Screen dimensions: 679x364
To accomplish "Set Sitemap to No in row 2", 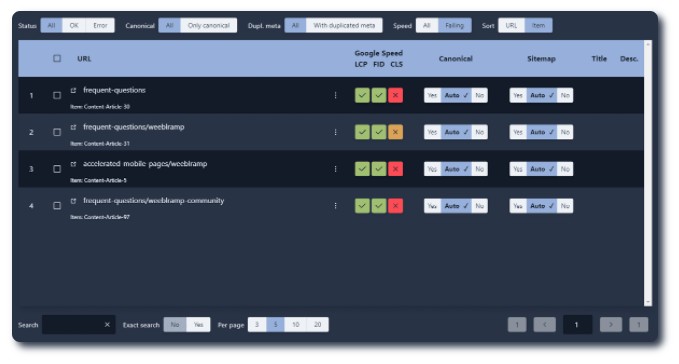I will point(565,132).
